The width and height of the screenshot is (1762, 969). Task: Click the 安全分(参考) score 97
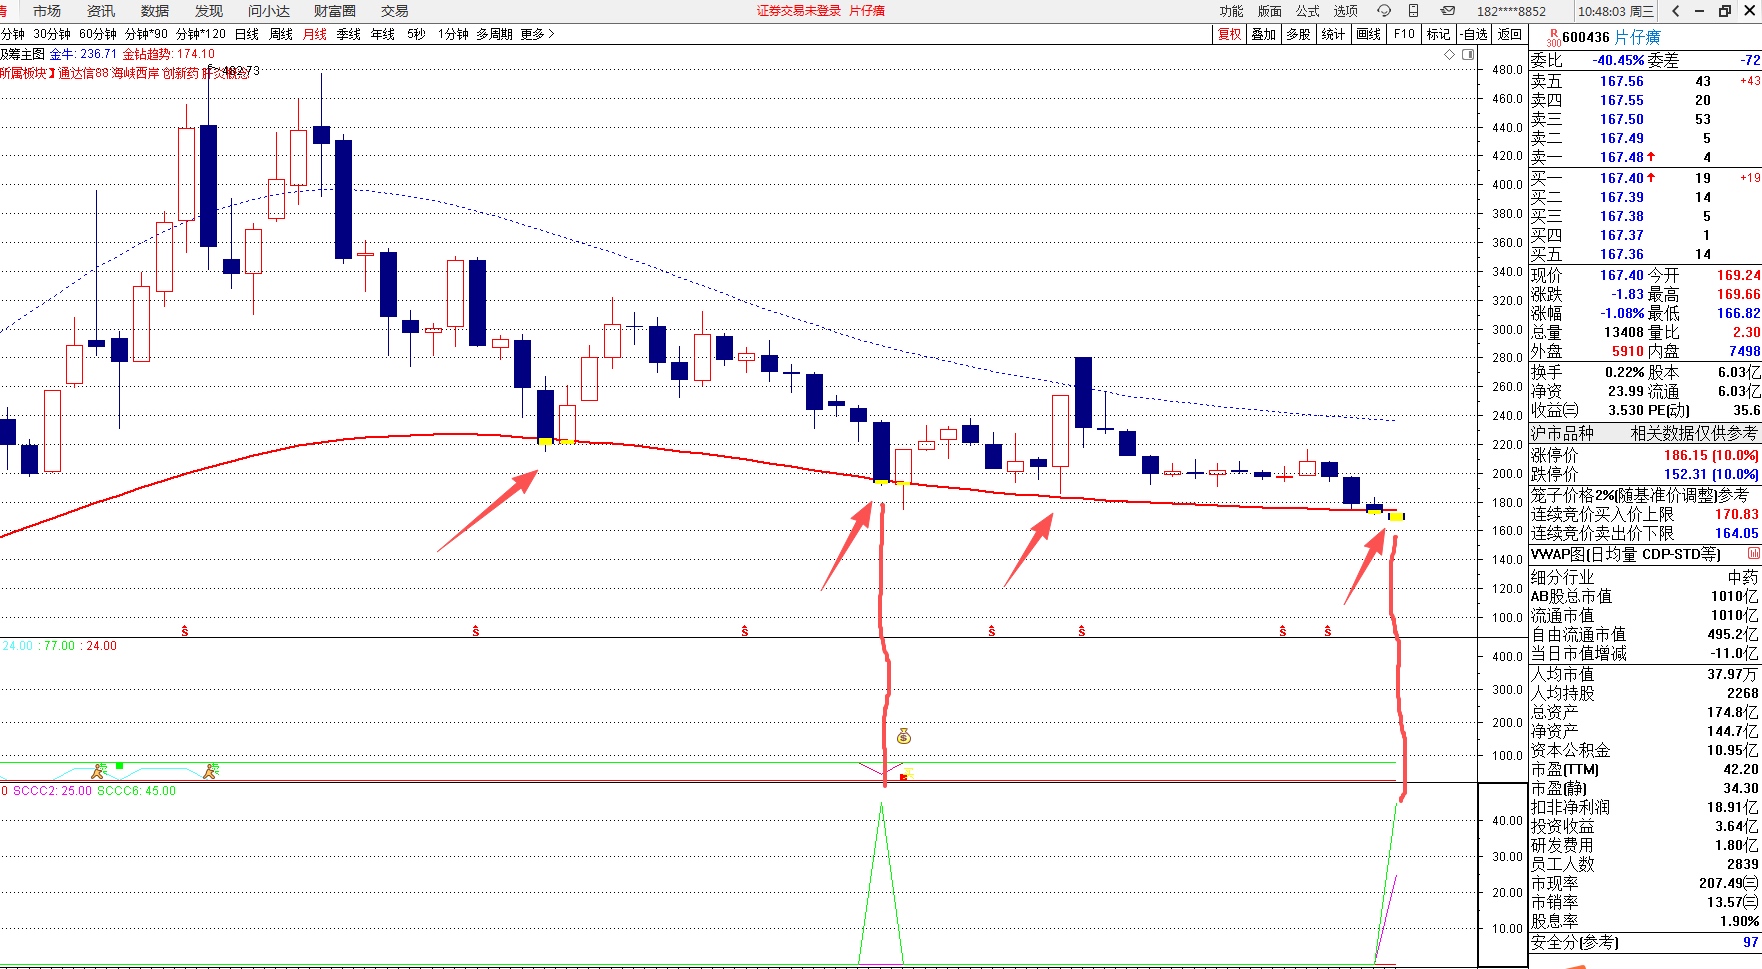tap(1750, 942)
